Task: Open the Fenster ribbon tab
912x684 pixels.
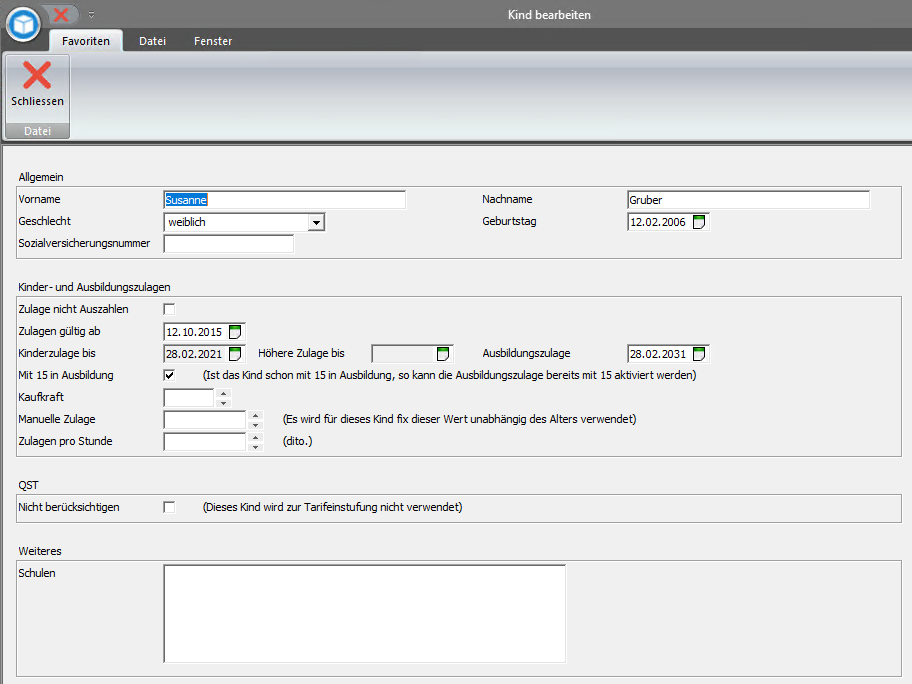Action: click(x=213, y=41)
